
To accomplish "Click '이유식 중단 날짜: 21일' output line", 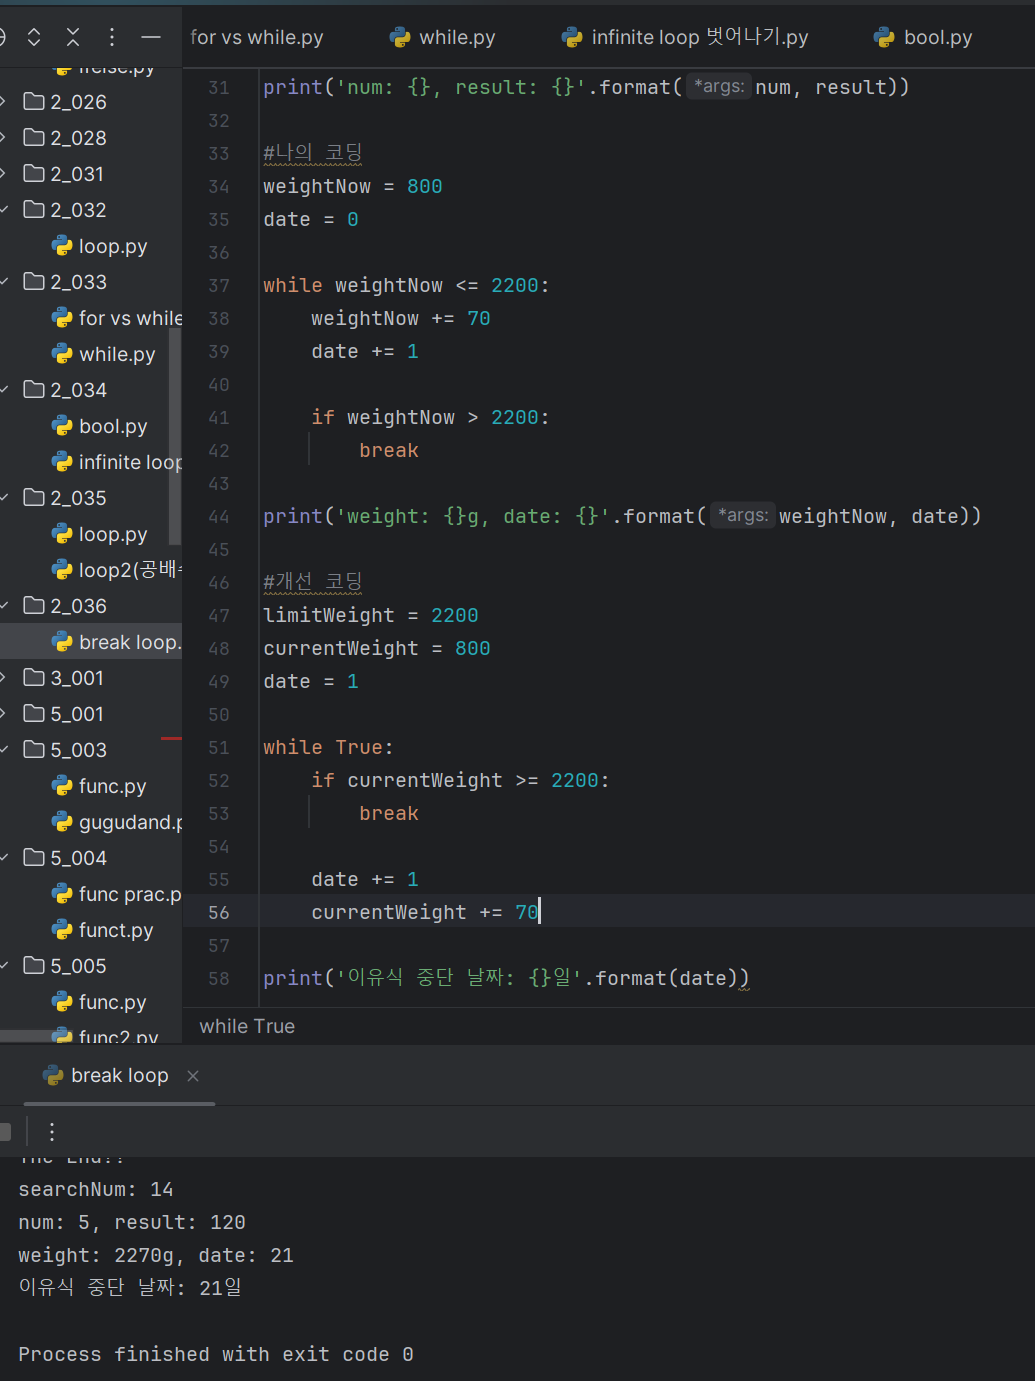I will click(x=130, y=1287).
